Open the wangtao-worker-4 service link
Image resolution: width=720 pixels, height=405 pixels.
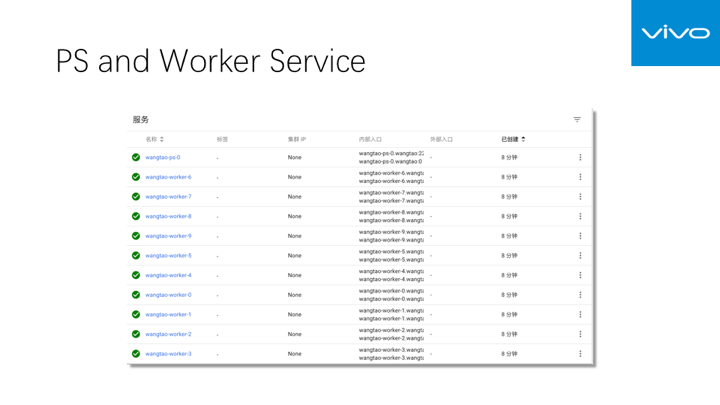click(168, 275)
